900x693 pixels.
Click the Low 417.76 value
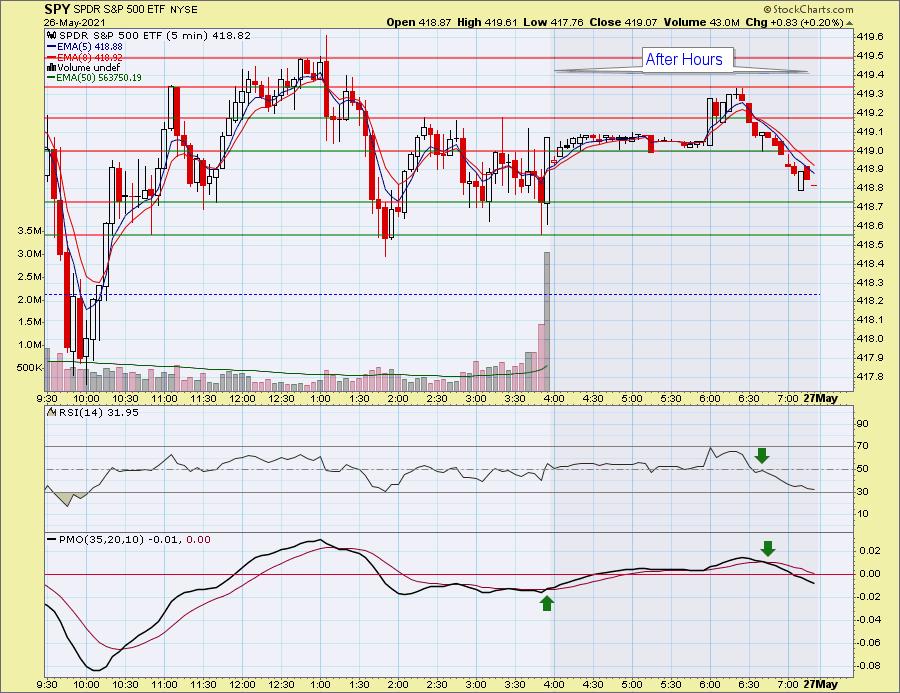point(553,22)
